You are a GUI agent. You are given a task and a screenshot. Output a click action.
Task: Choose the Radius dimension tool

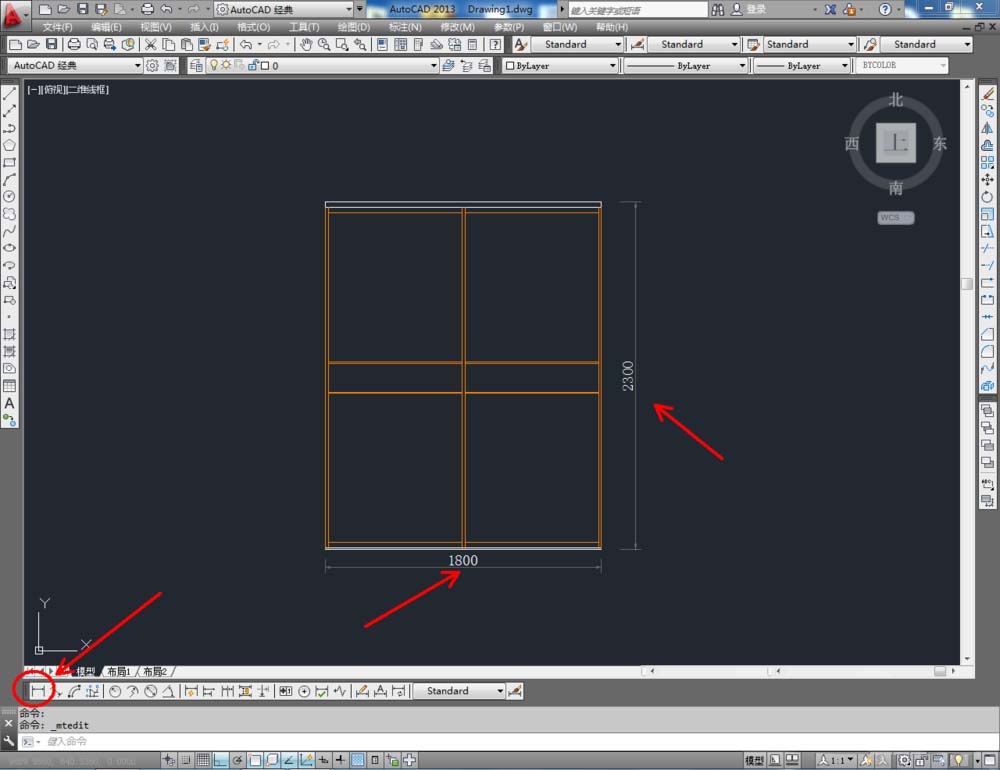(x=115, y=691)
